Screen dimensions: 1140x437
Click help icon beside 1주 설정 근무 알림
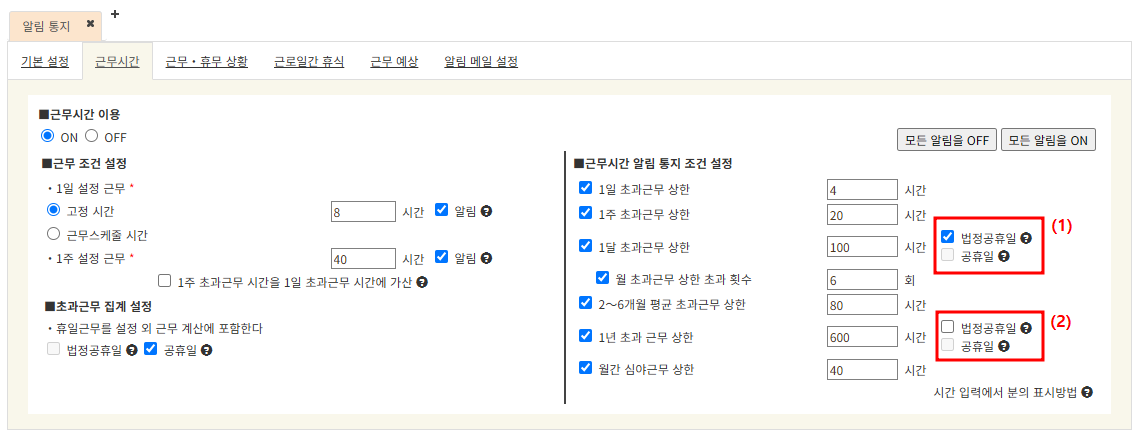[487, 258]
